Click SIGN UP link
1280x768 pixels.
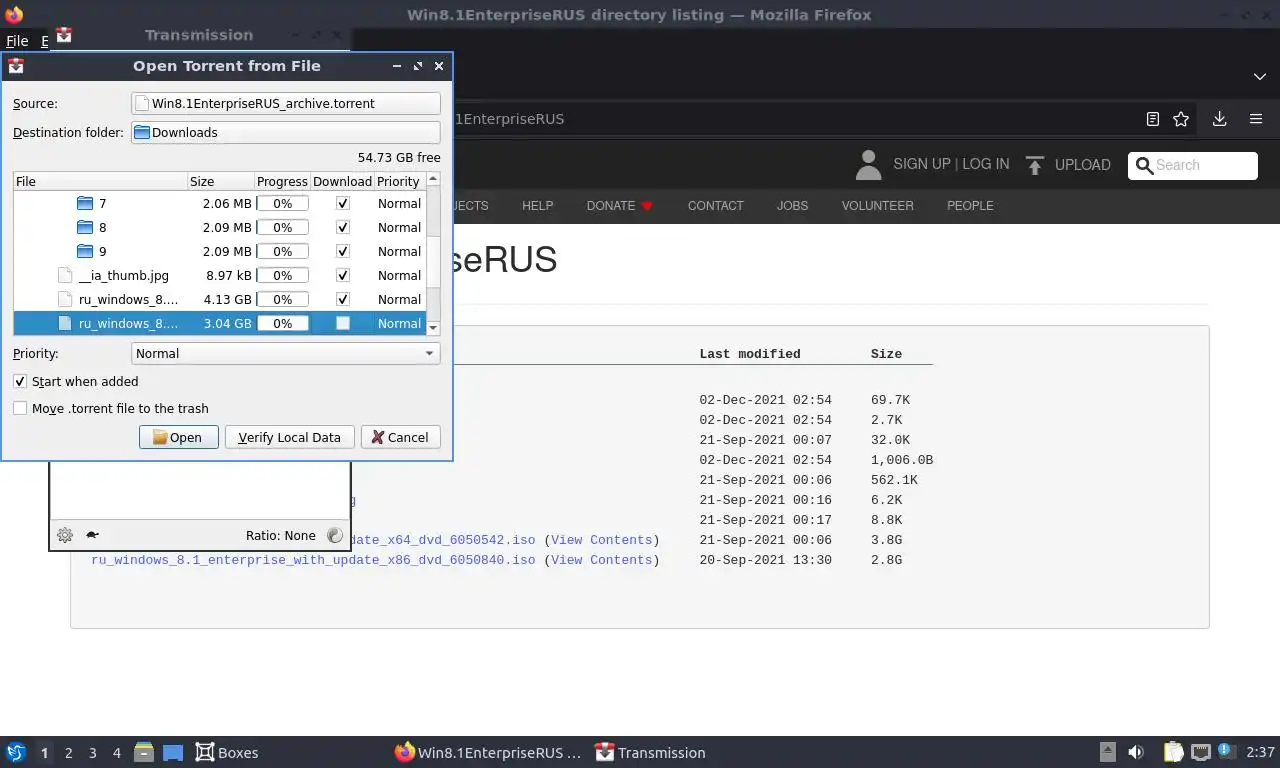921,164
